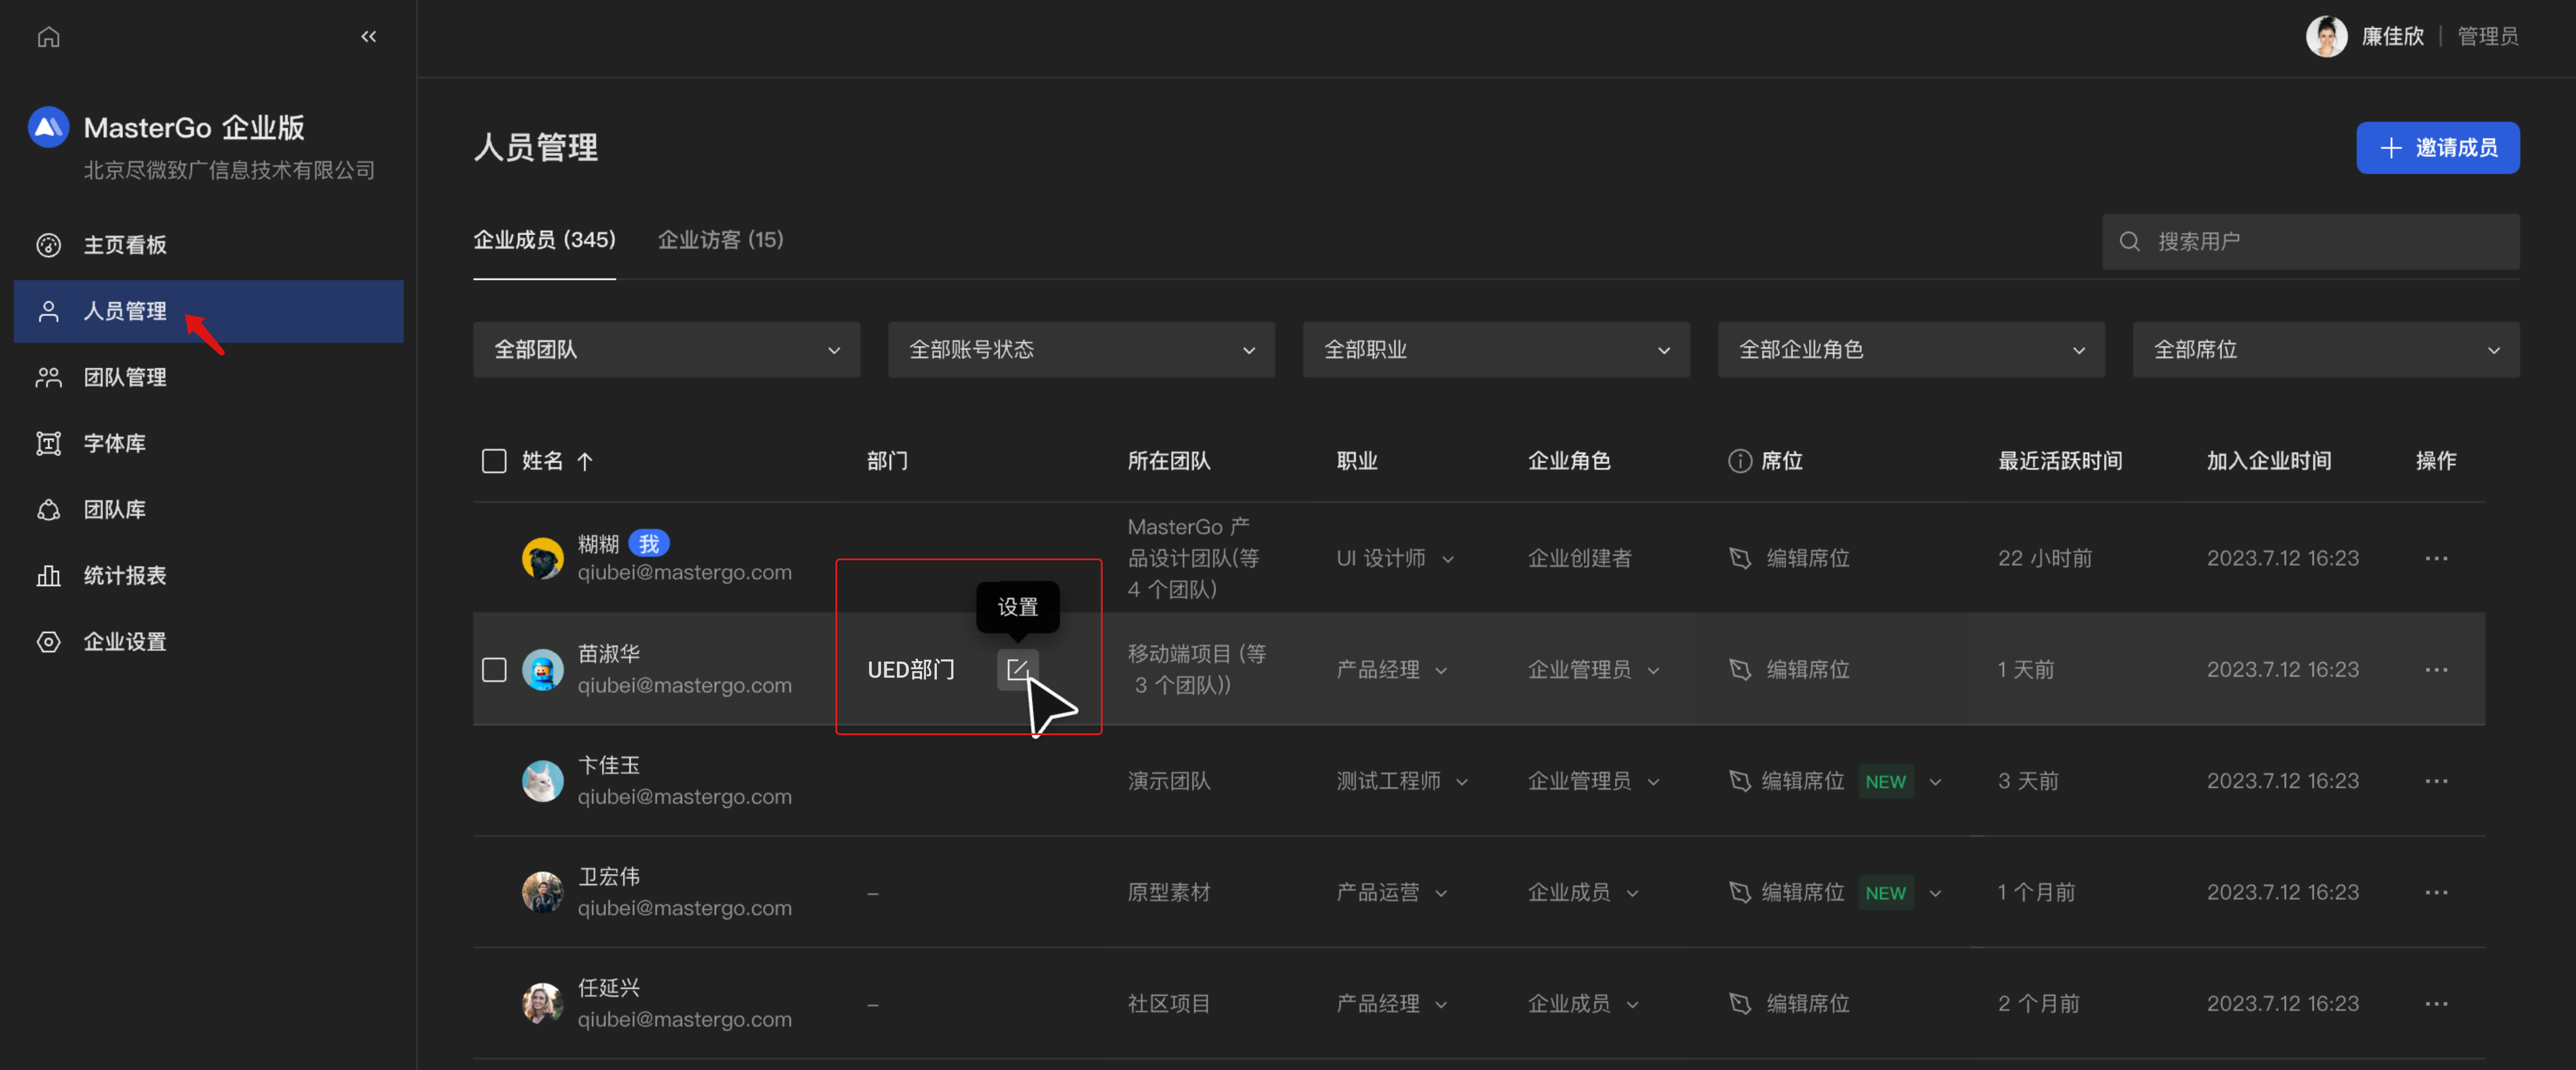Open 苗淑华 avatar thumbnail
Viewport: 2576px width, 1070px height.
(542, 669)
